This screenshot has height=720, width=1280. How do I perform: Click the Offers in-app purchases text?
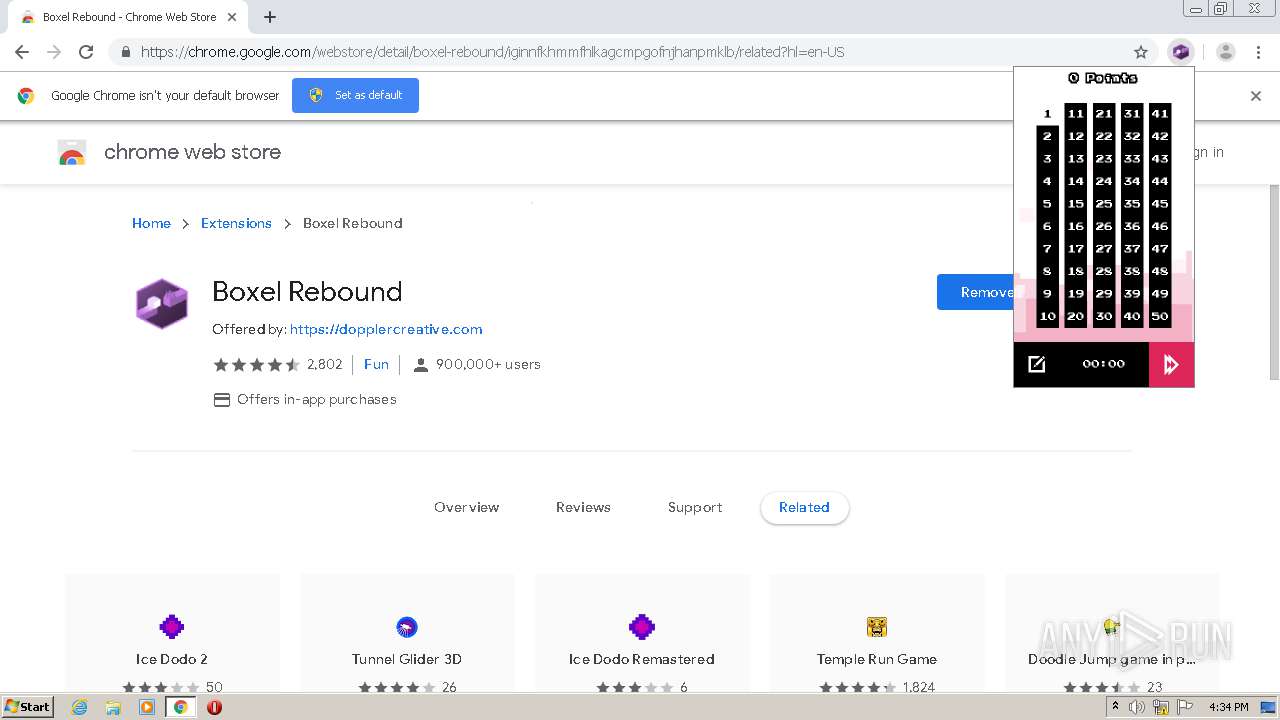(x=316, y=400)
